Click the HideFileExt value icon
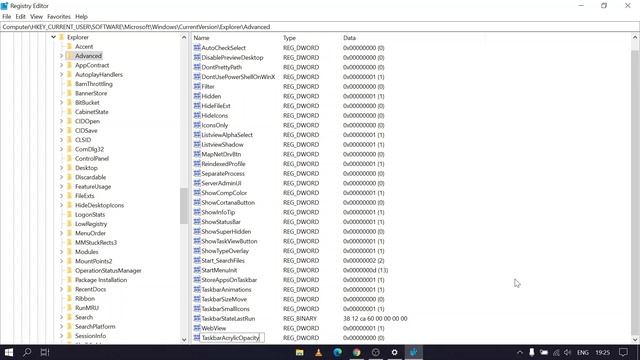The image size is (640, 360). (197, 106)
